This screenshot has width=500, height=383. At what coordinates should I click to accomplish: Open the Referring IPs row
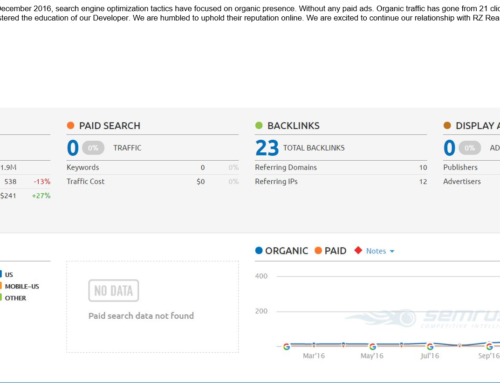341,181
